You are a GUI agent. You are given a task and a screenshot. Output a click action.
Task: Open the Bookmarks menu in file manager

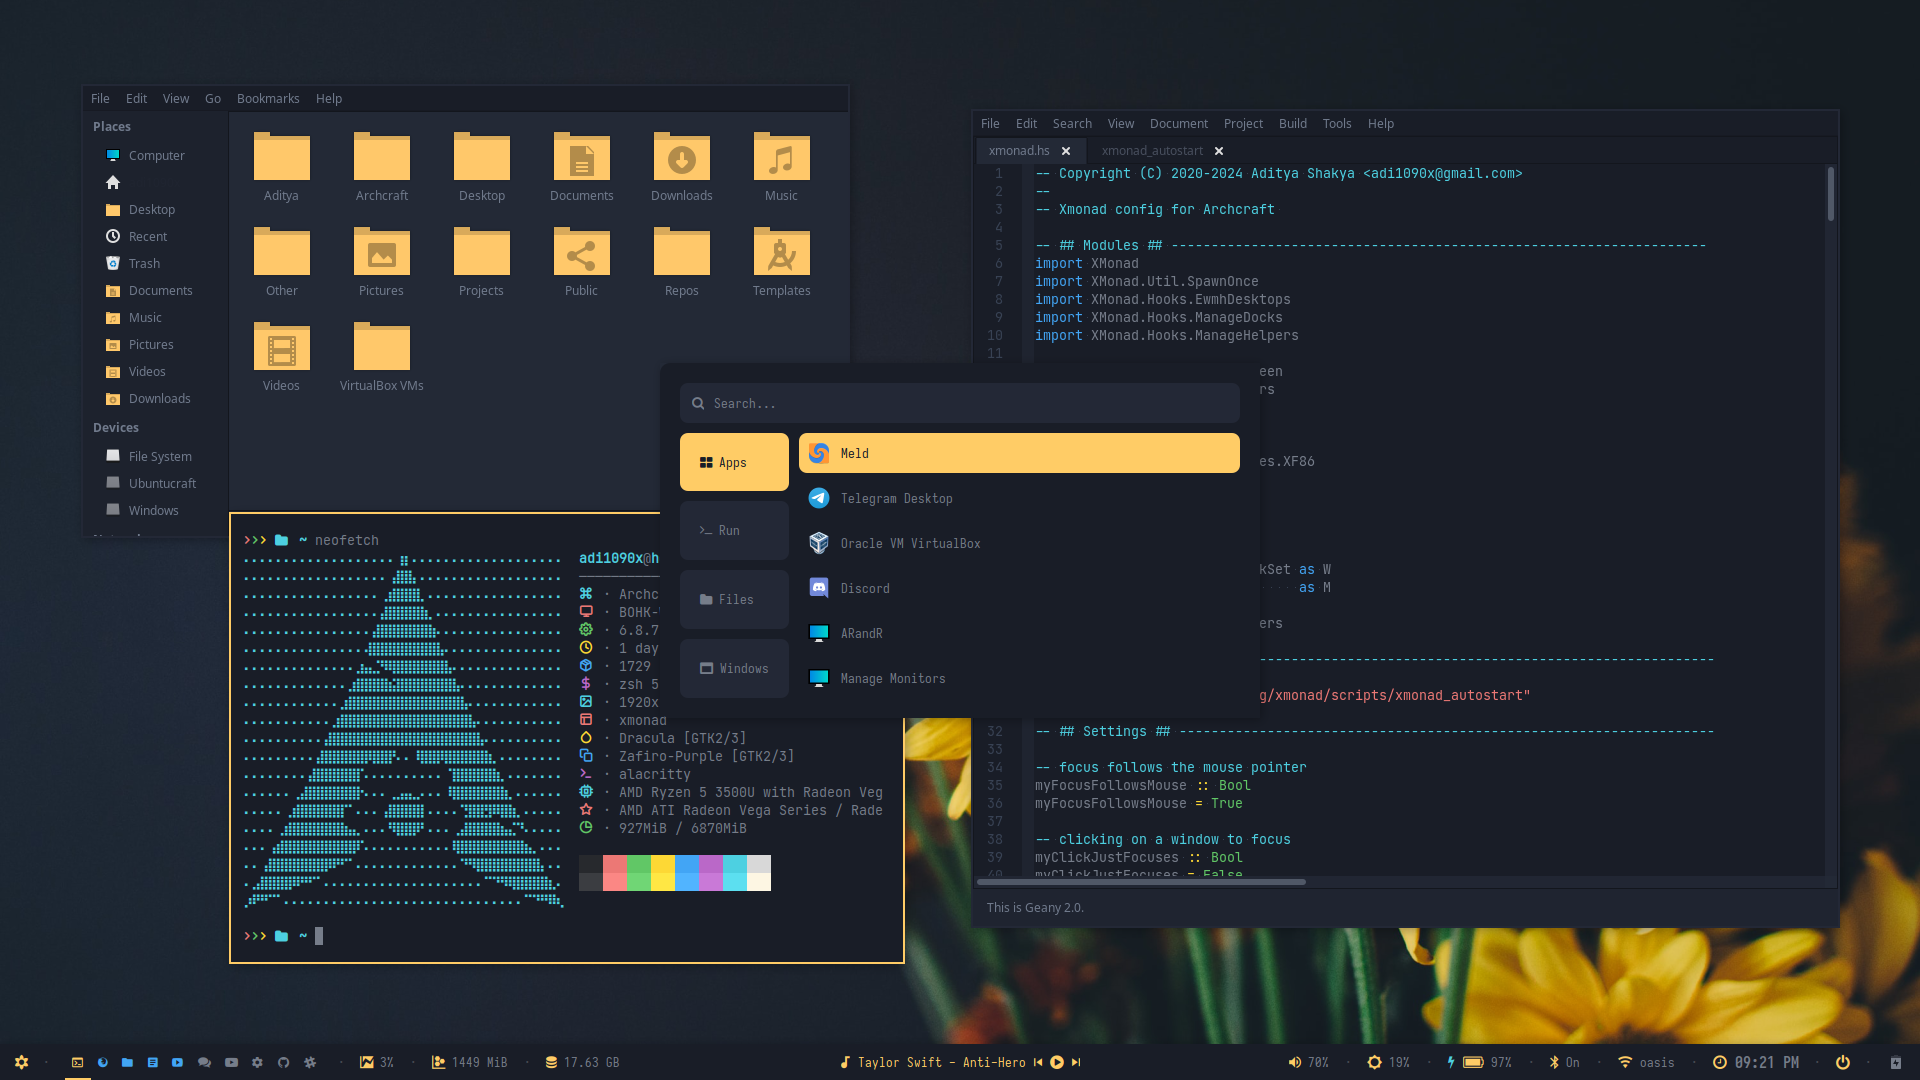(x=267, y=98)
